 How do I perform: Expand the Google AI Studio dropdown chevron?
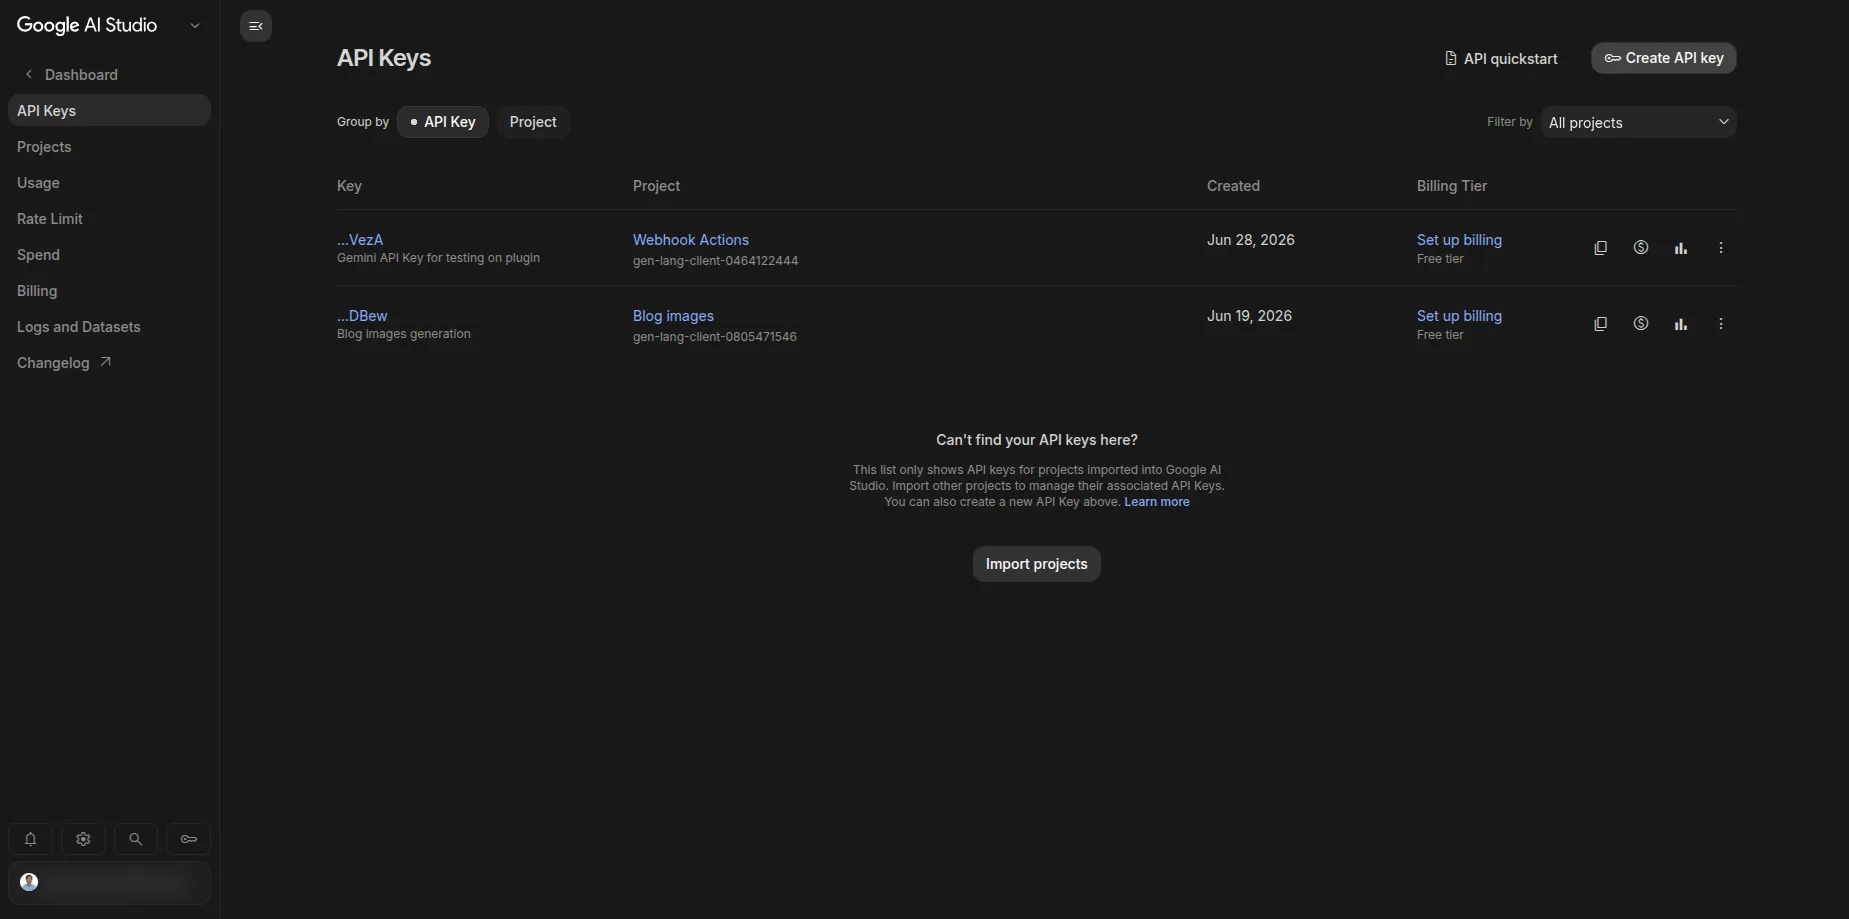tap(195, 26)
